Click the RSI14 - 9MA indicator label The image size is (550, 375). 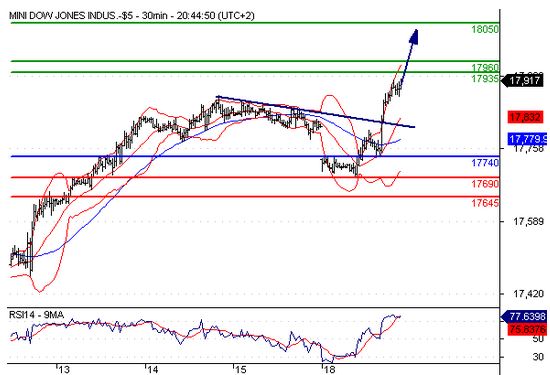click(36, 315)
